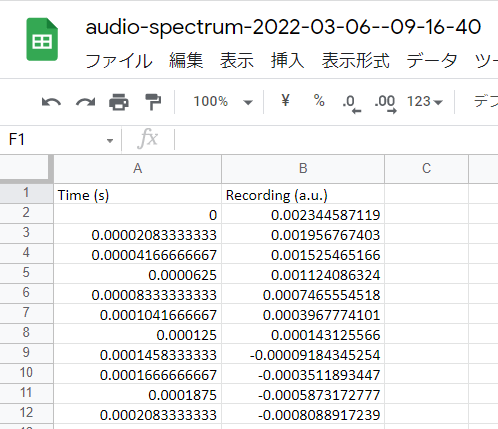
Task: Select cell A1 Time (s)
Action: (137, 194)
